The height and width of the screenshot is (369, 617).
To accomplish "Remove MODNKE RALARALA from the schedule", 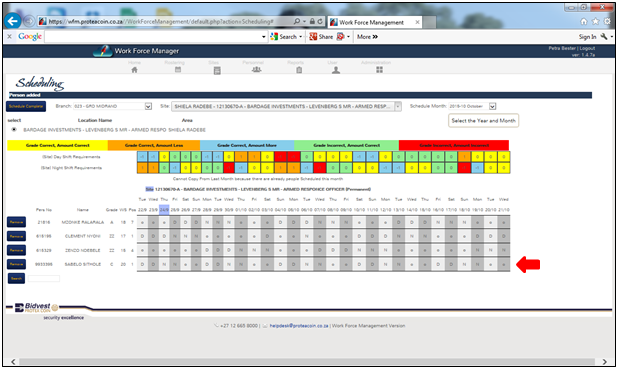I will click(17, 222).
